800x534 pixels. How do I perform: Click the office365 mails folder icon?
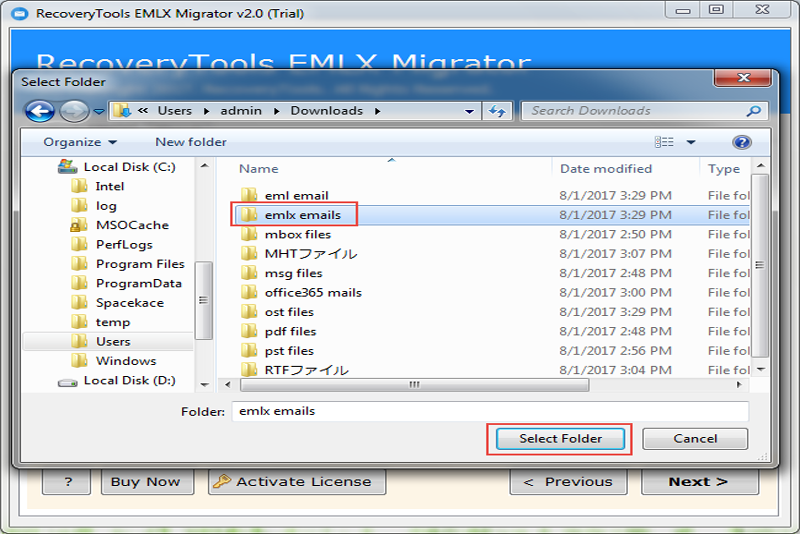(x=249, y=292)
